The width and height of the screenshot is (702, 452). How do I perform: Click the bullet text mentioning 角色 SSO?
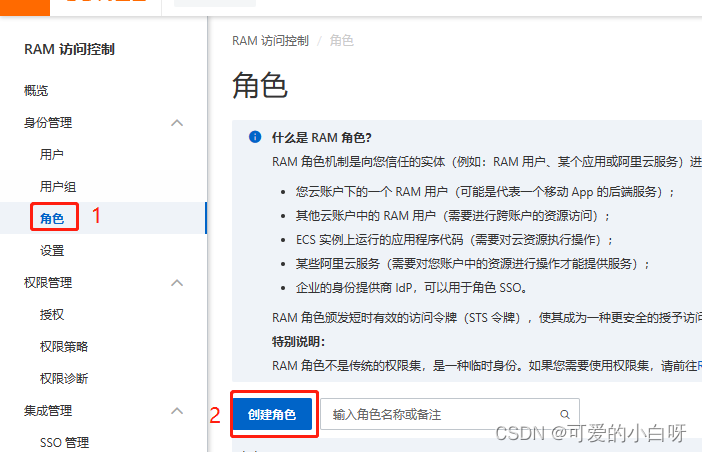(411, 288)
